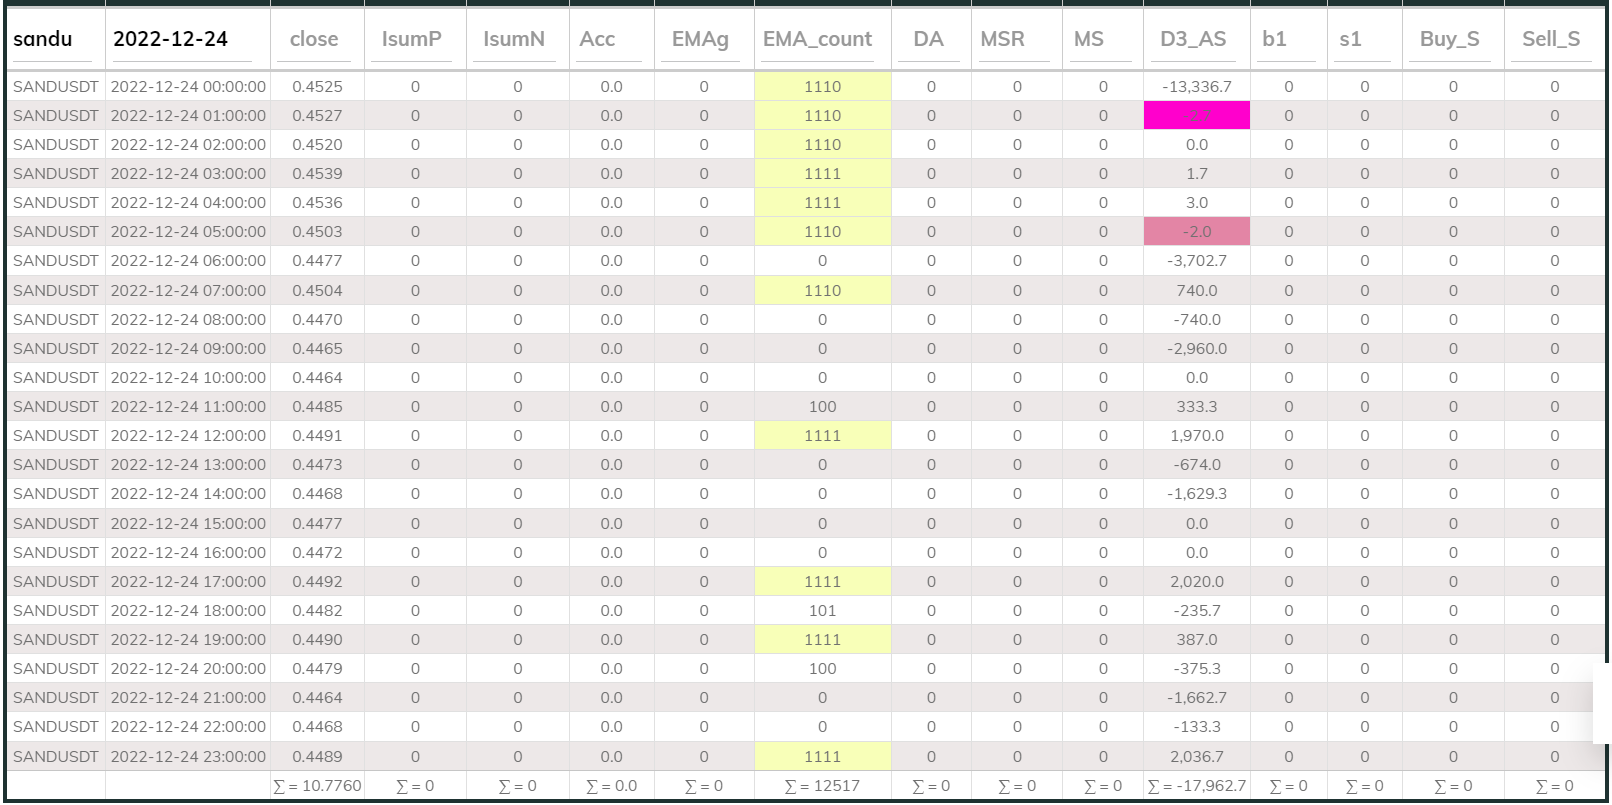
Task: Click the '2022-12-24' date filter field
Action: point(187,39)
